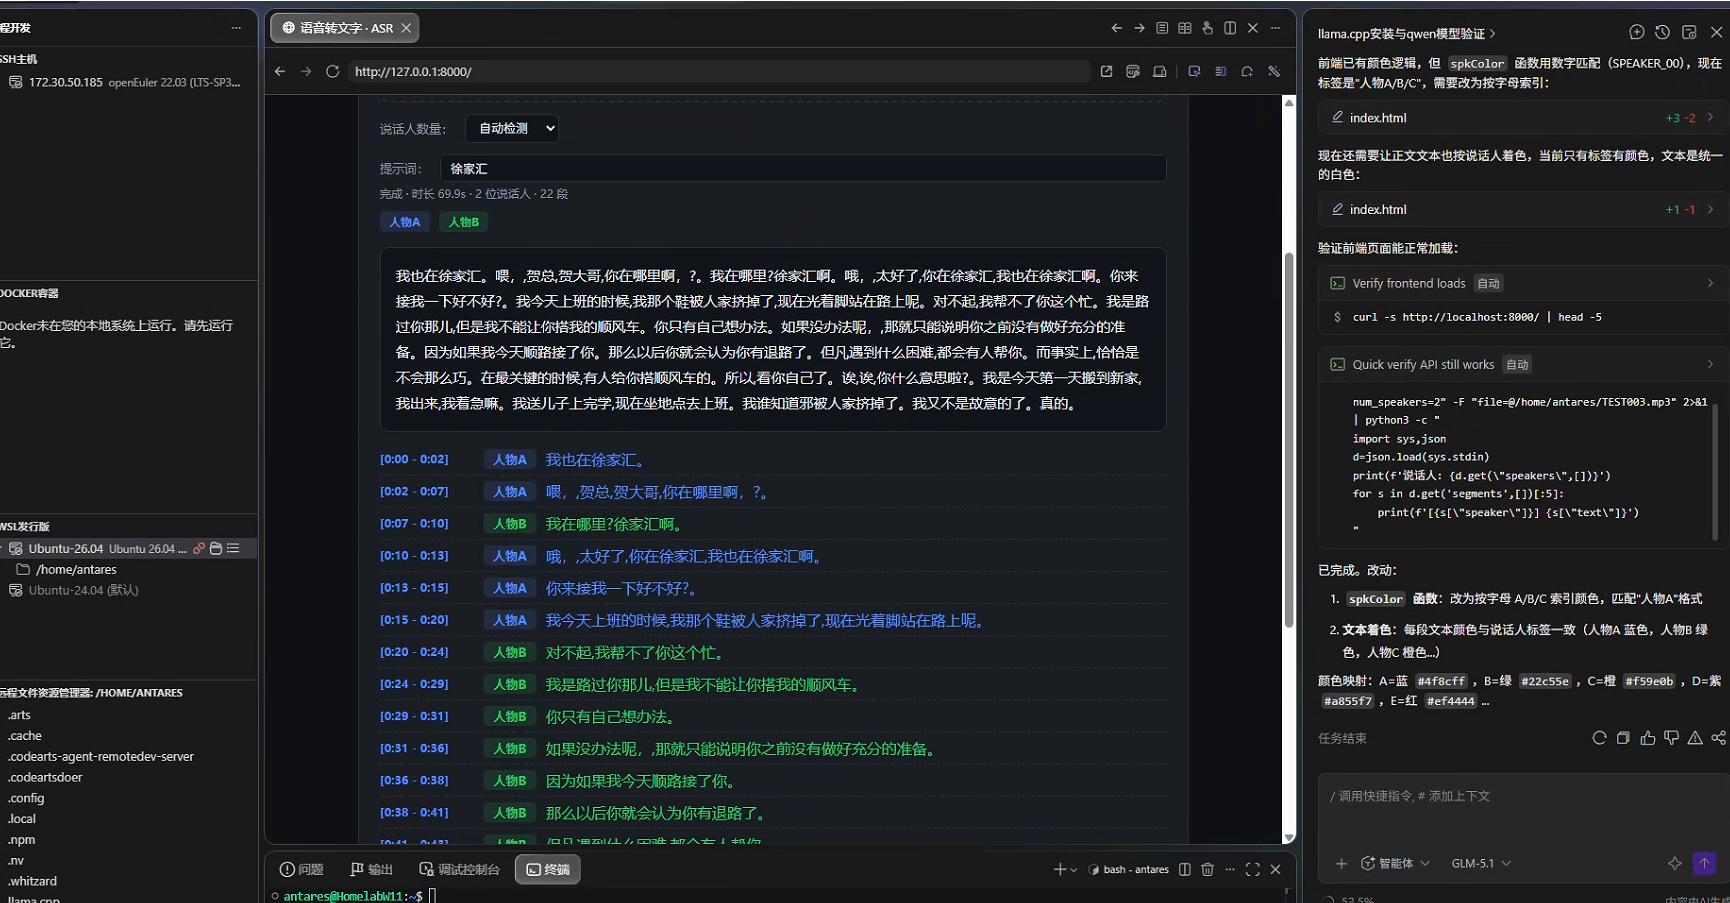Give thumbs up to the response
The image size is (1730, 903).
pos(1648,738)
